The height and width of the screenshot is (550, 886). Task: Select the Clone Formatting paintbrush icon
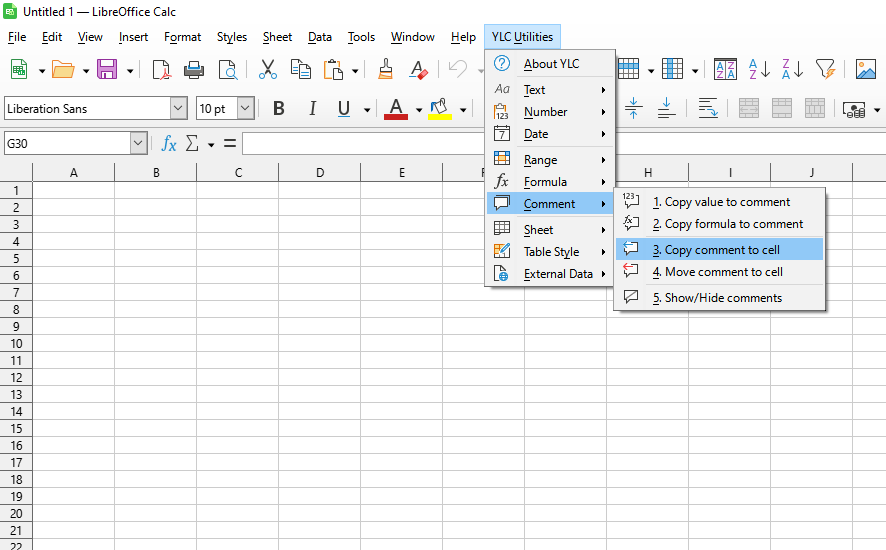385,69
